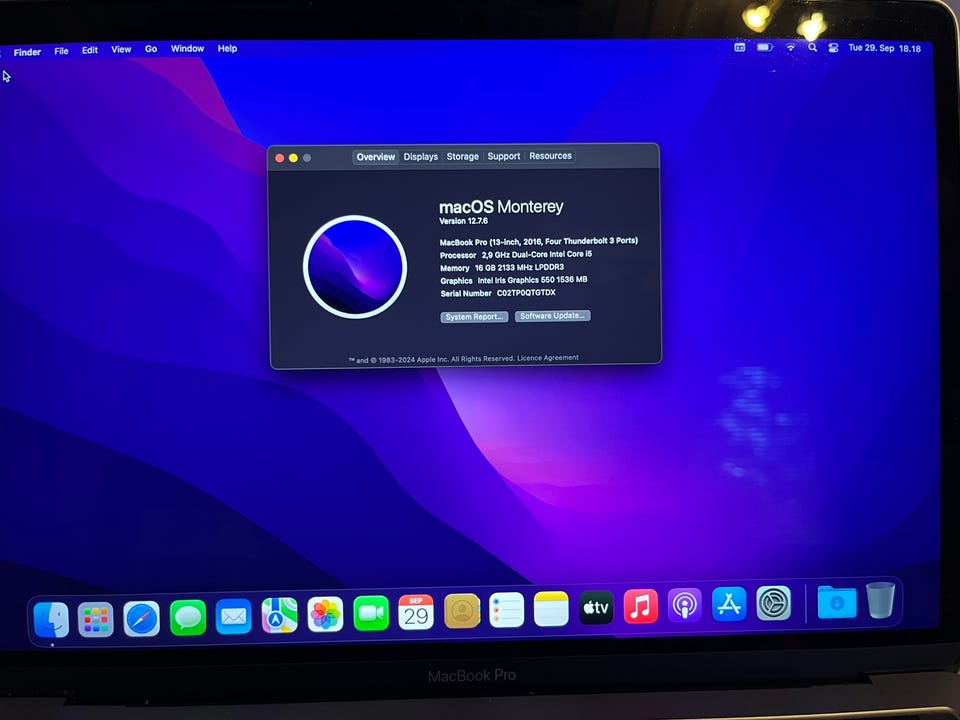Screen dimensions: 960x720
Task: Show the Resources tab
Action: pos(550,156)
